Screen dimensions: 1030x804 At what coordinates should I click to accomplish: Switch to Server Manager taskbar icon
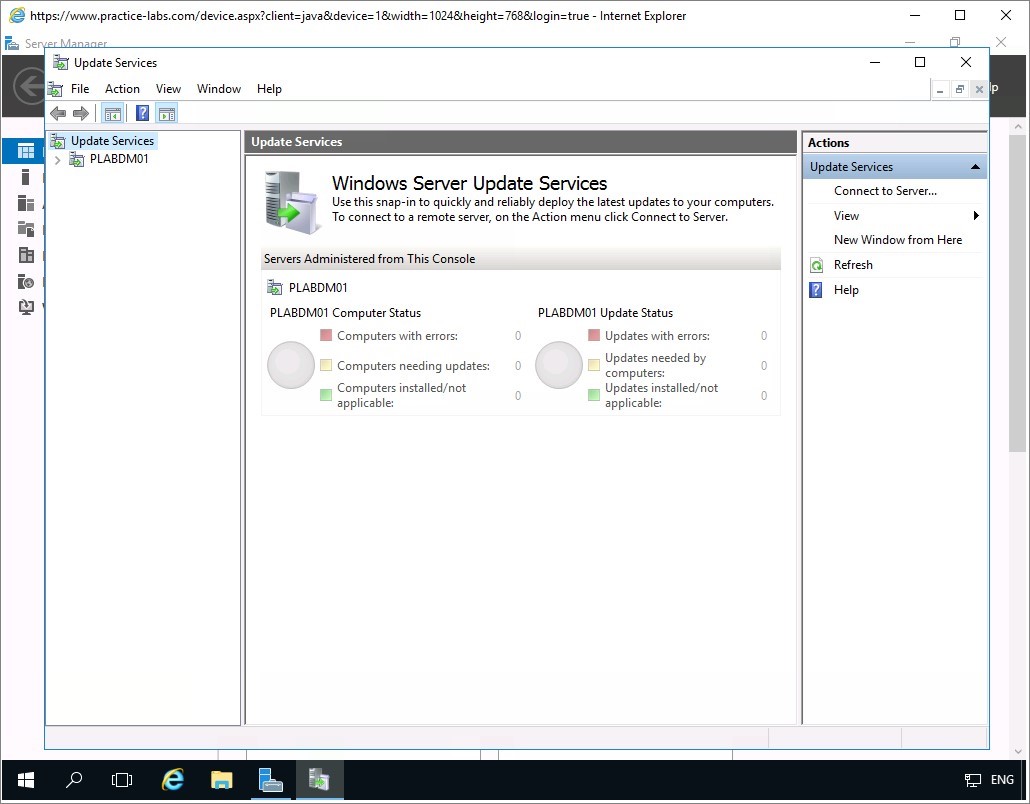pyautogui.click(x=270, y=780)
